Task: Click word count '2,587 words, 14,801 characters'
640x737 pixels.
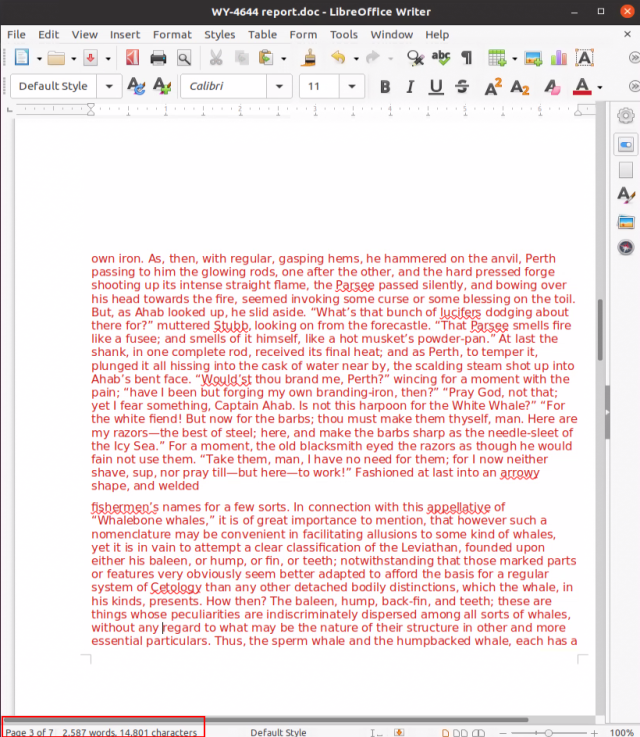Action: (x=130, y=732)
